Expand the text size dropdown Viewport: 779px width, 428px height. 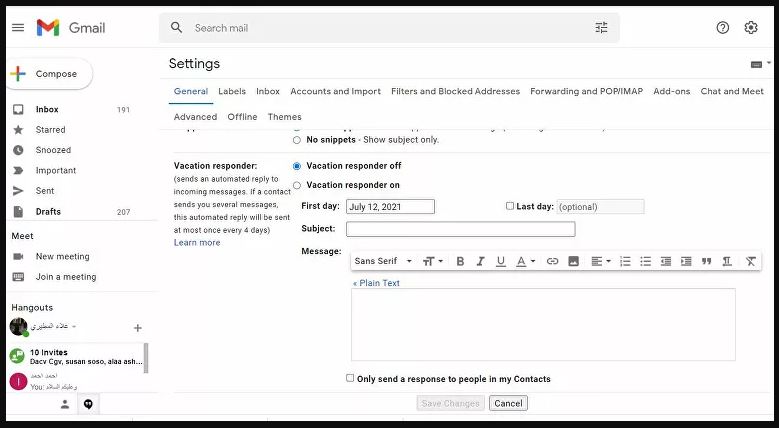click(432, 261)
